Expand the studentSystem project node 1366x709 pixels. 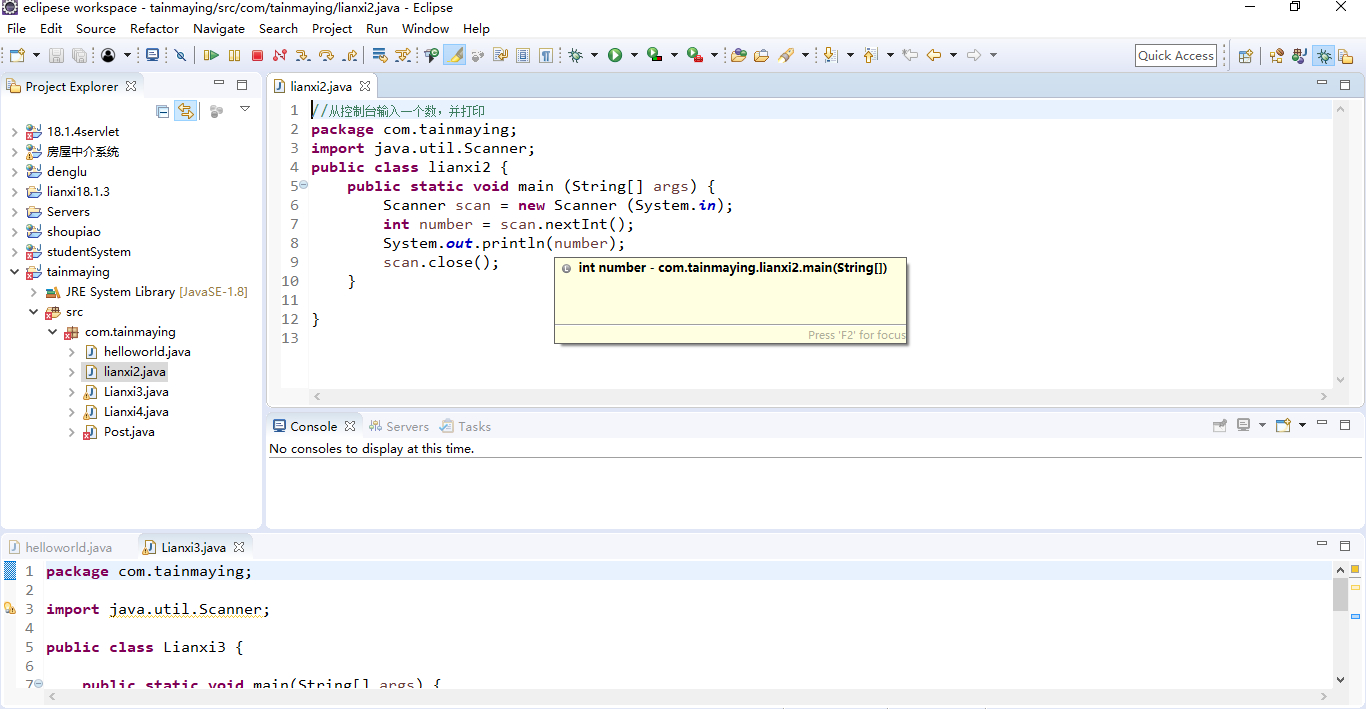14,252
